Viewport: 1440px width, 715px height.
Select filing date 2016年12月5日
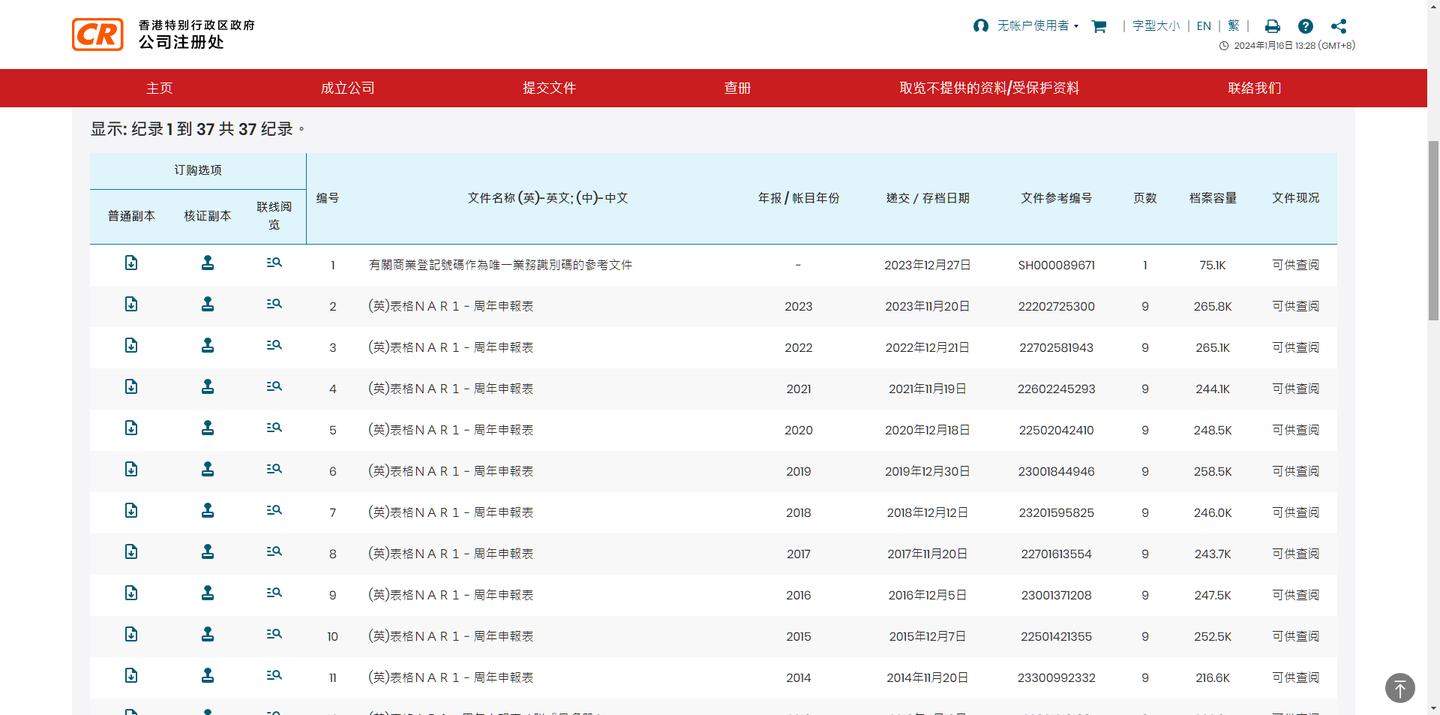coord(927,595)
